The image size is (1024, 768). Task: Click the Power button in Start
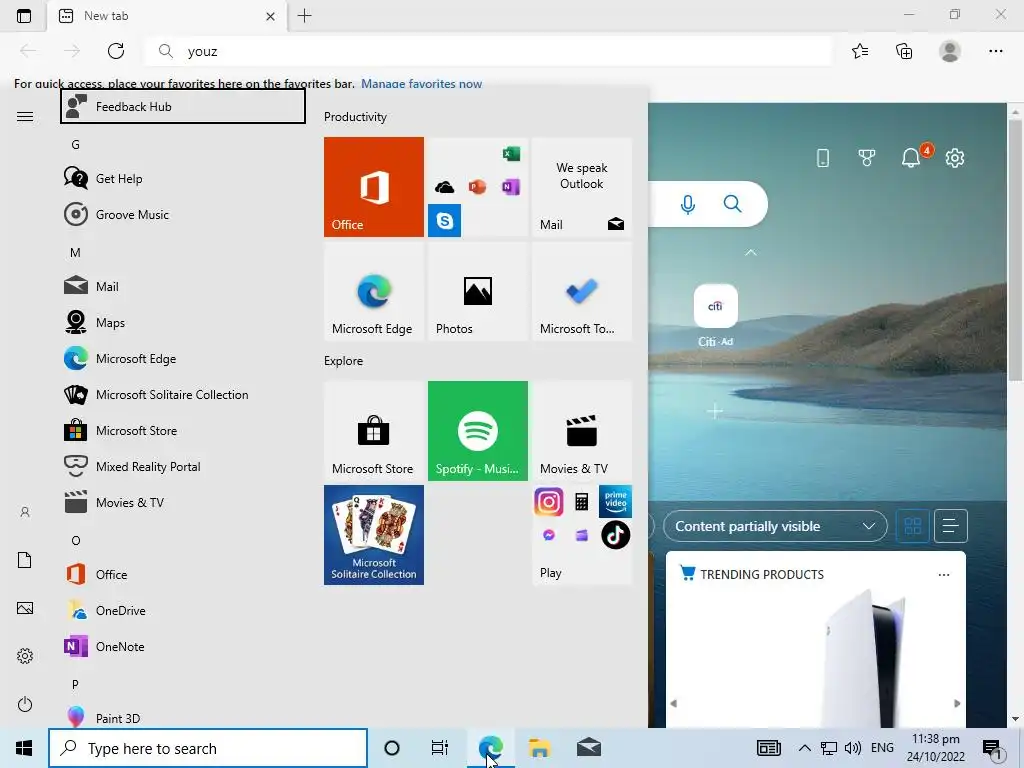coord(25,704)
